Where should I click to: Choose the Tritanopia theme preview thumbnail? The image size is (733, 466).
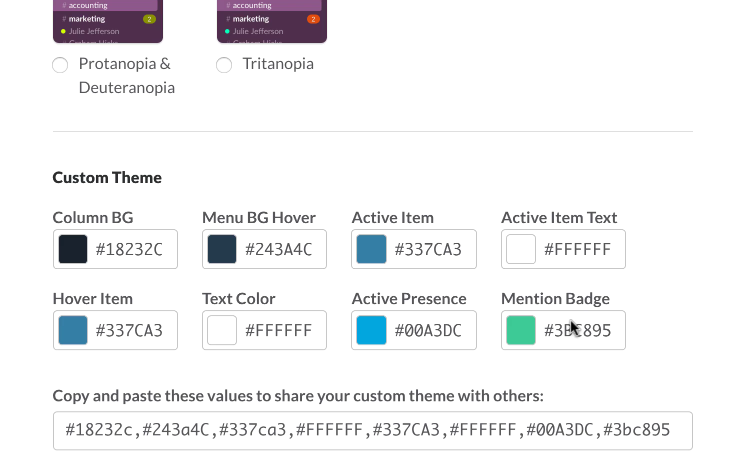point(272,22)
